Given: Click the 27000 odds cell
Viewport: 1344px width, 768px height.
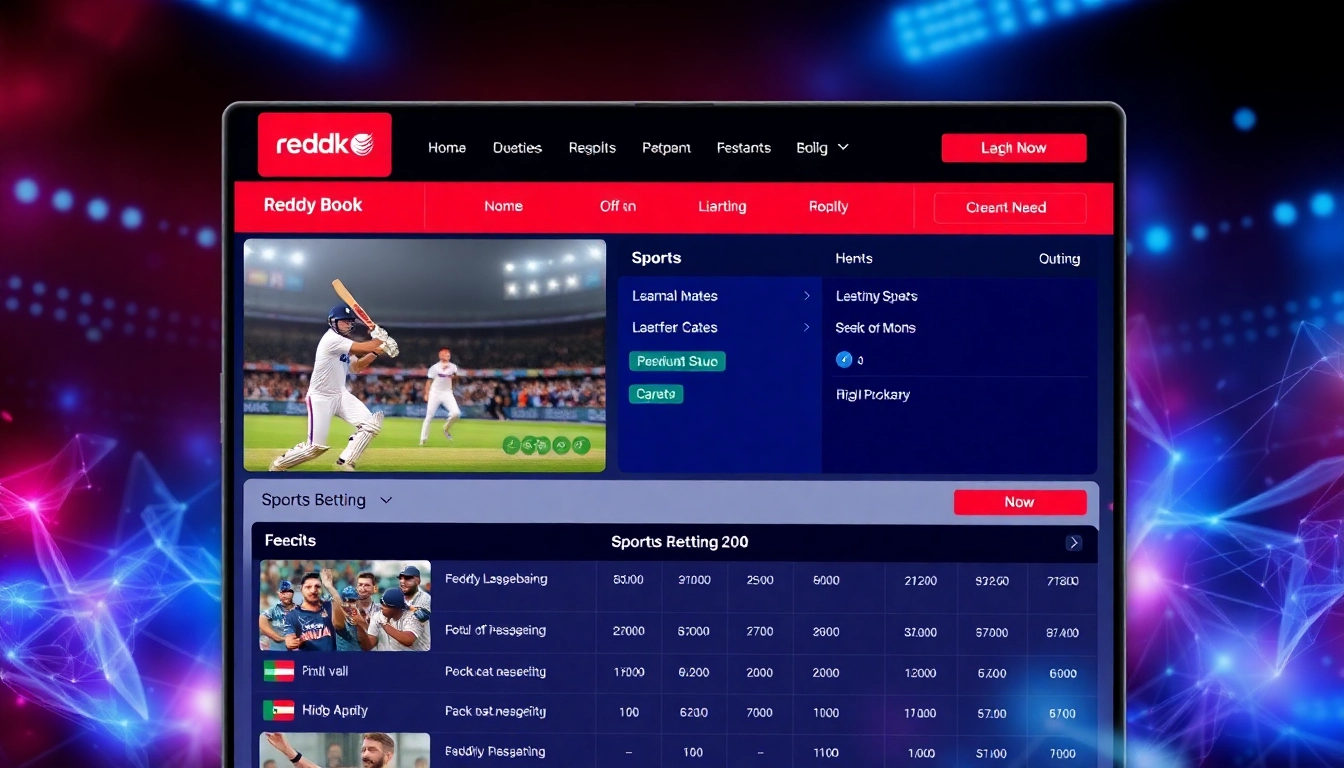Looking at the screenshot, I should tap(628, 632).
